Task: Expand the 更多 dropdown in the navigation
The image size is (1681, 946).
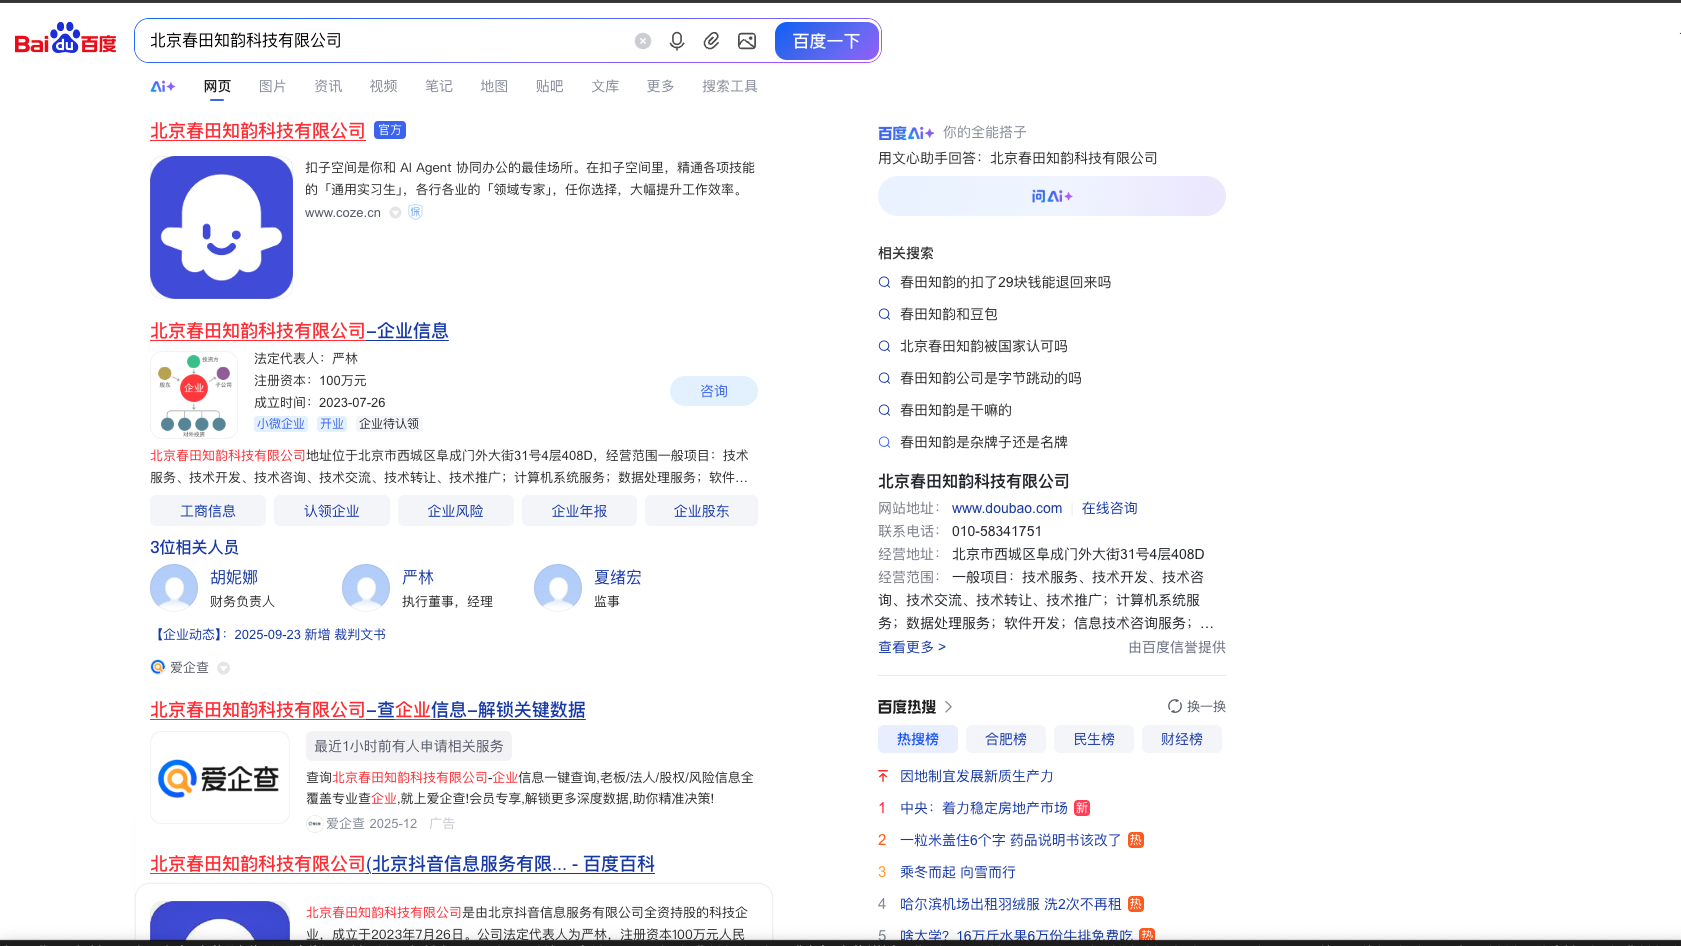Action: pos(659,86)
